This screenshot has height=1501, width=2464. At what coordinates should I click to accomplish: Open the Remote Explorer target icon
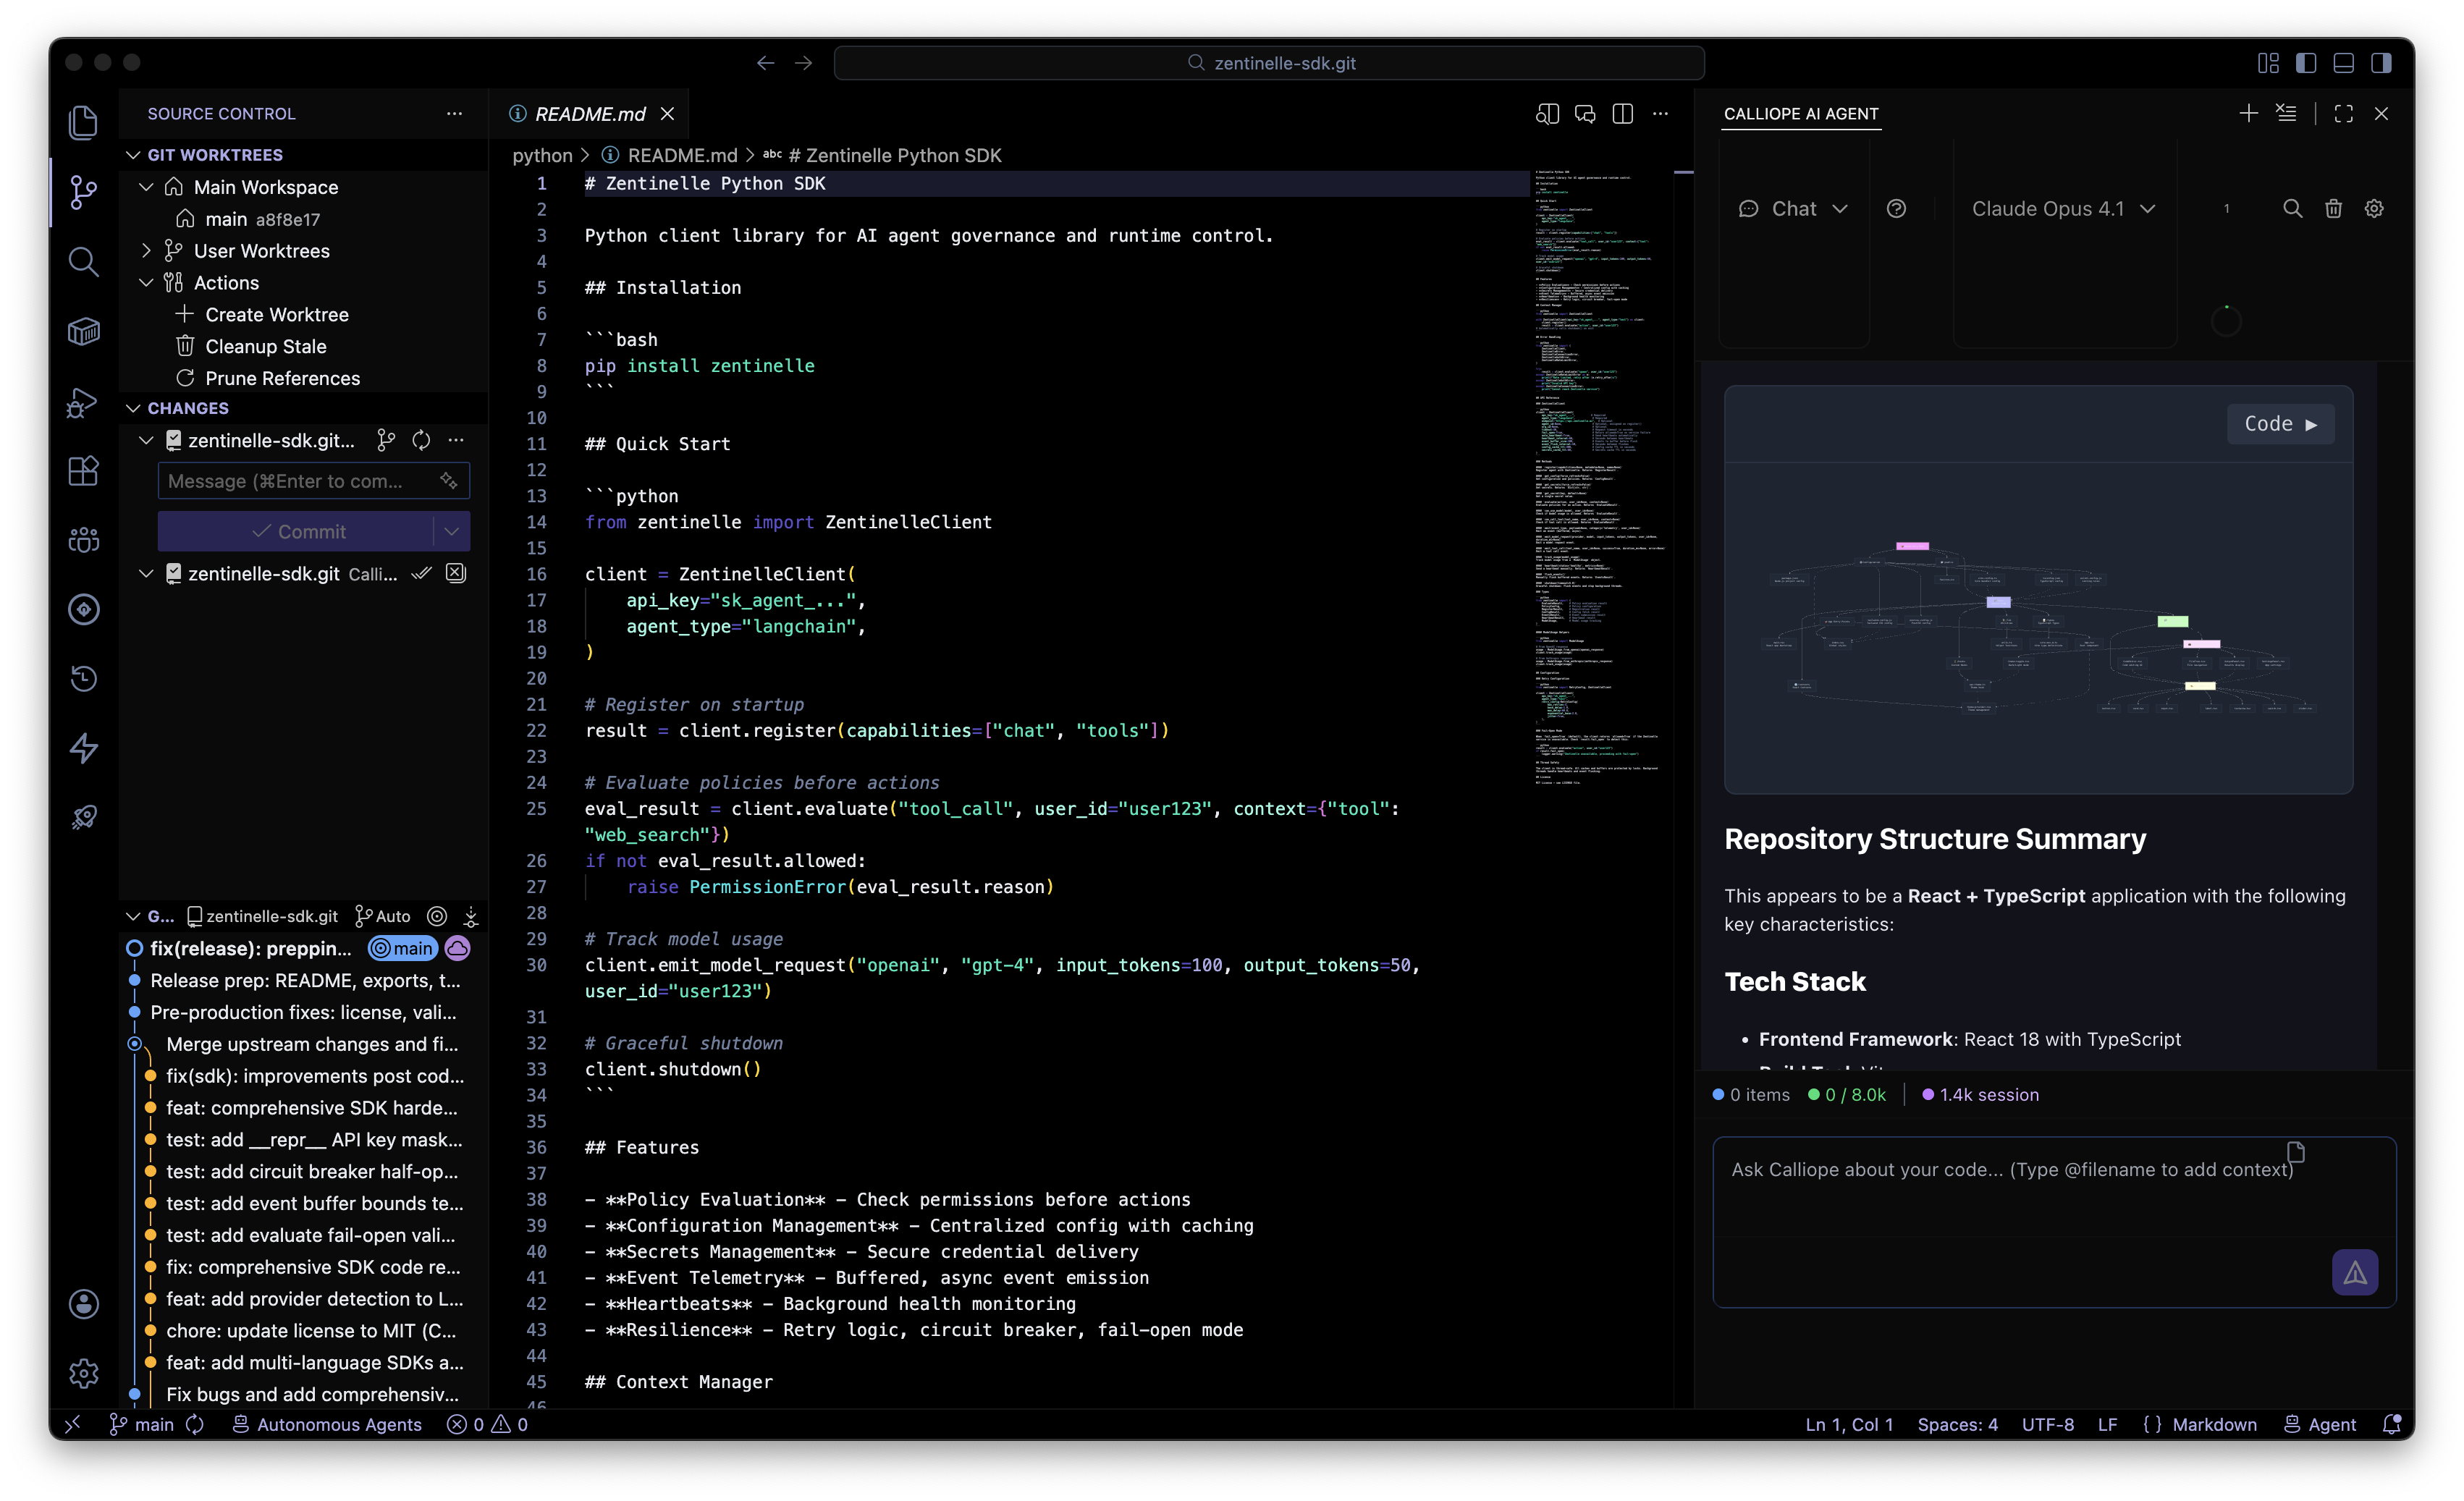84,609
